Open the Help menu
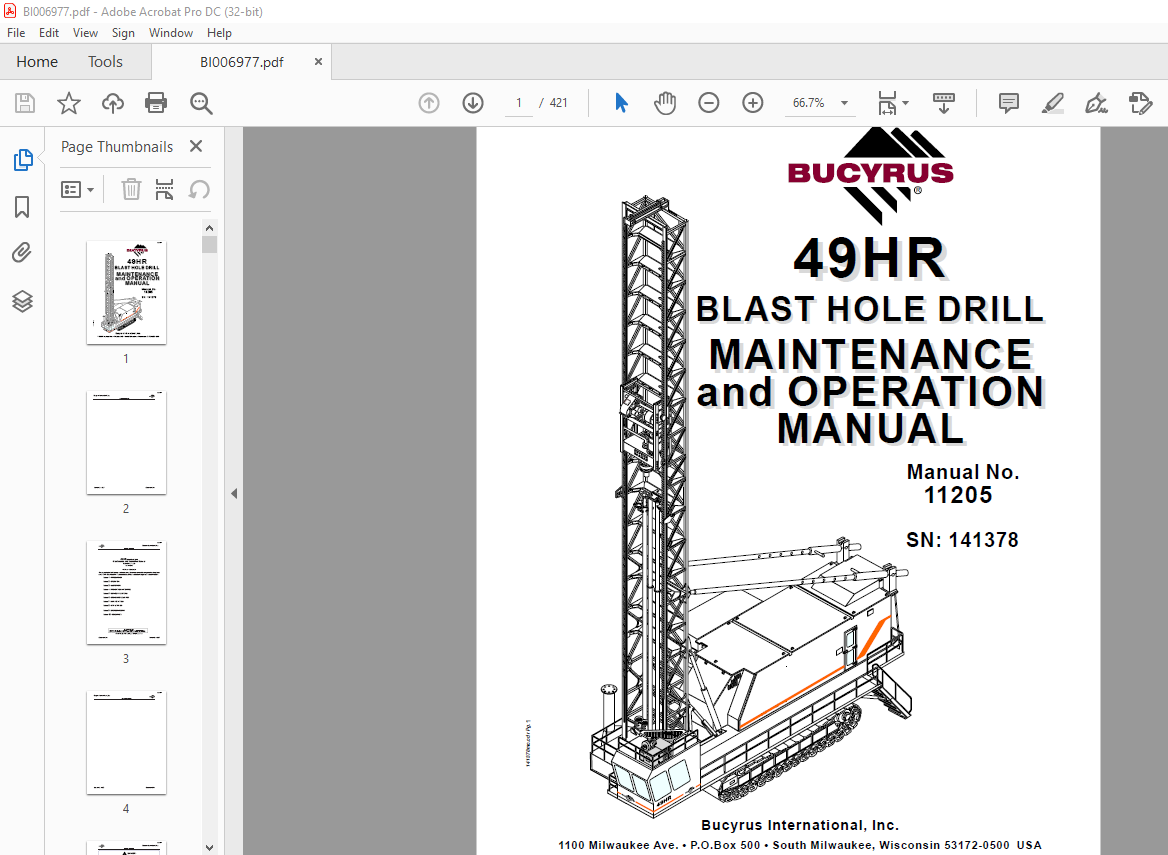 pyautogui.click(x=219, y=33)
